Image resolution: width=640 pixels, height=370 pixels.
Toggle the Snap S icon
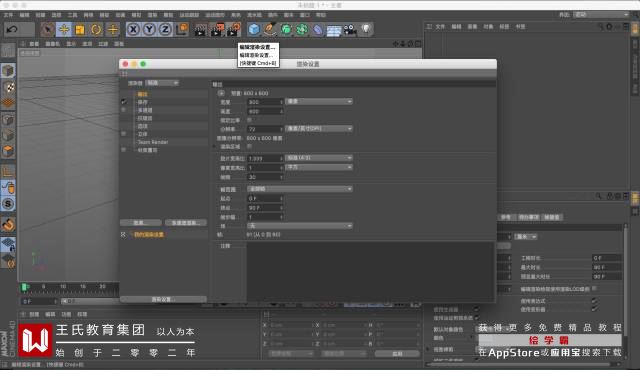click(x=8, y=204)
